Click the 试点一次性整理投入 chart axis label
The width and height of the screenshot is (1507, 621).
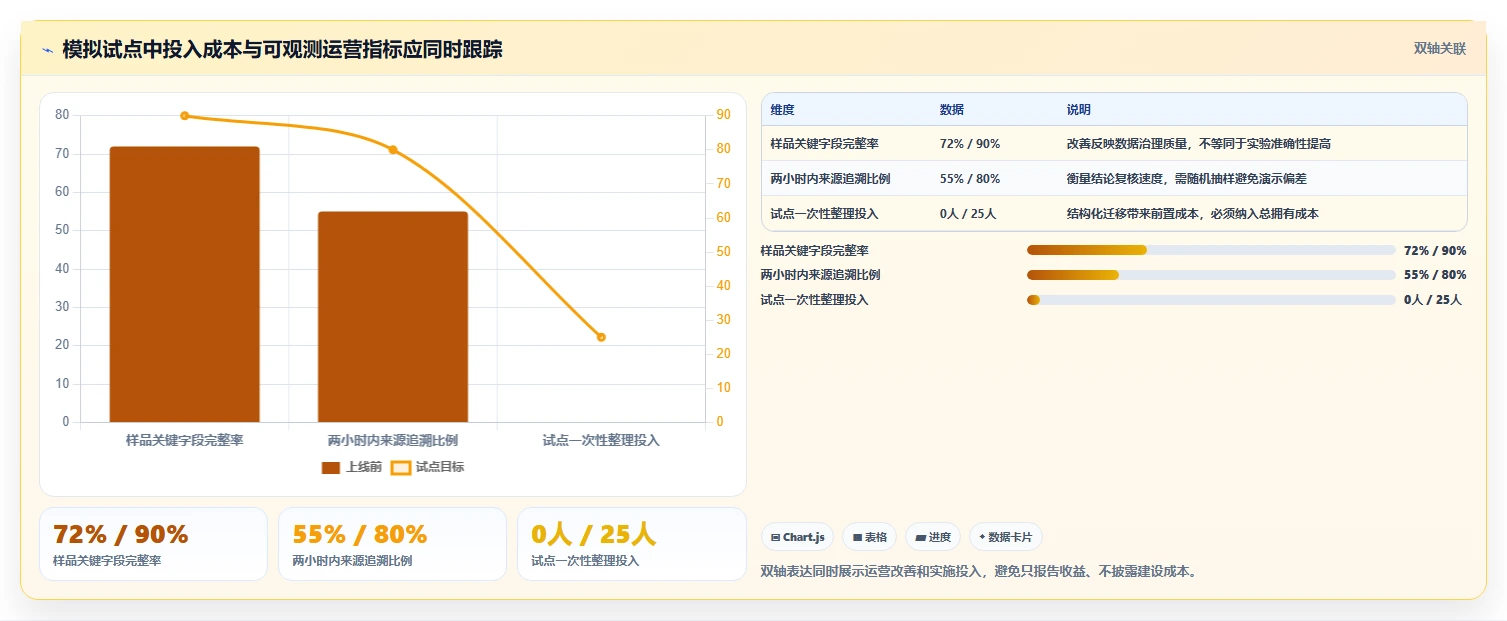[601, 440]
